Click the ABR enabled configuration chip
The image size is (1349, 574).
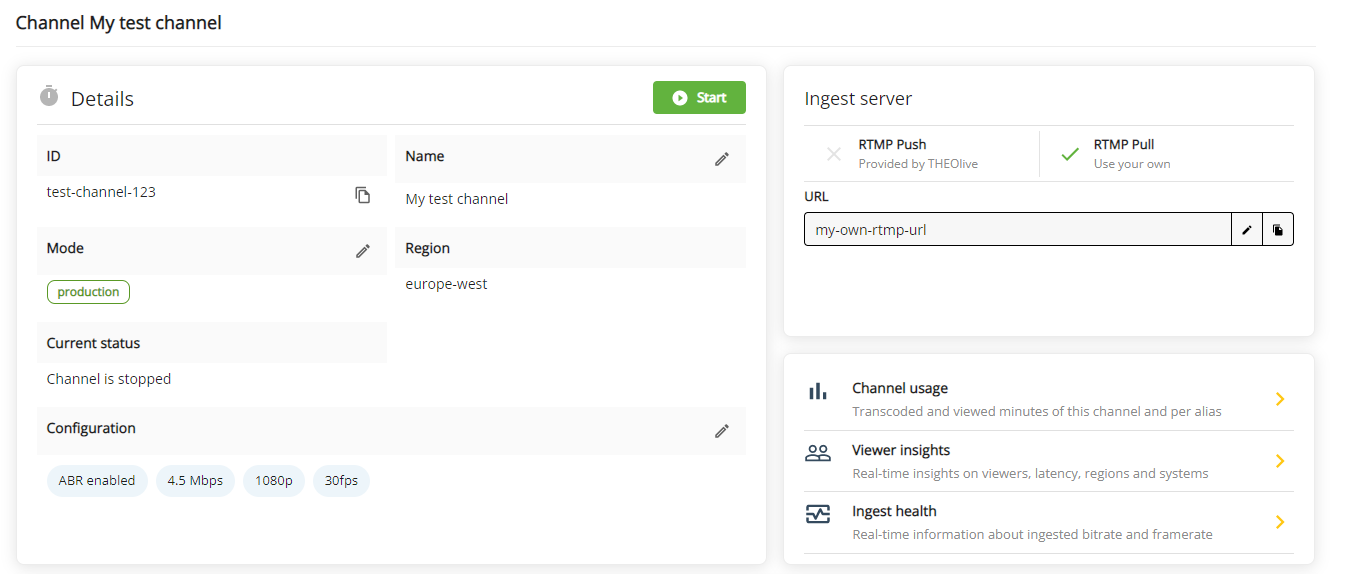[x=97, y=481]
